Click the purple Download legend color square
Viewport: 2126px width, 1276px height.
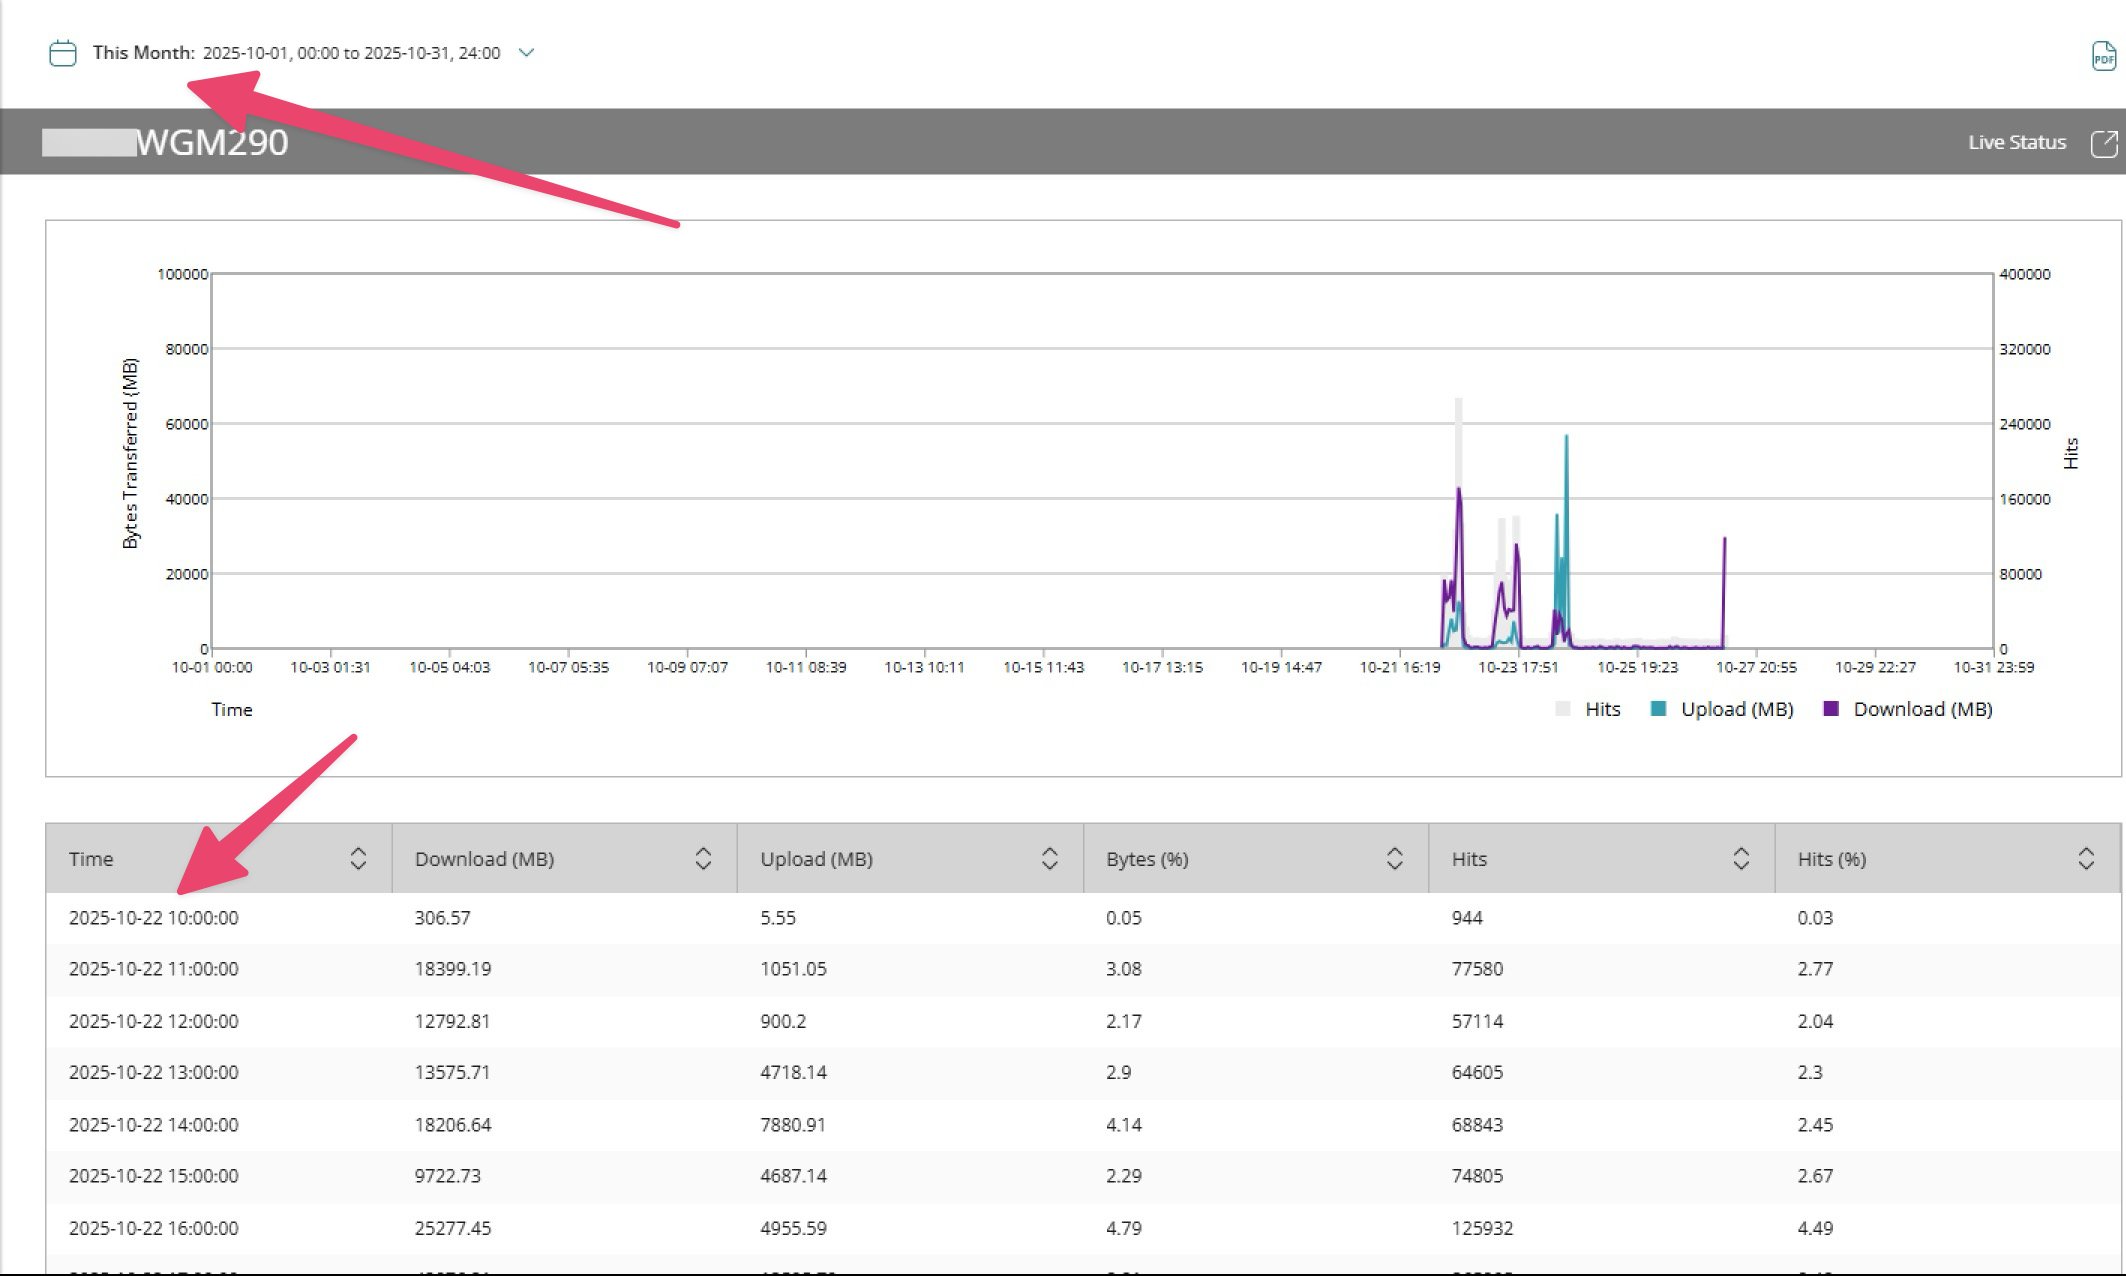[1831, 709]
